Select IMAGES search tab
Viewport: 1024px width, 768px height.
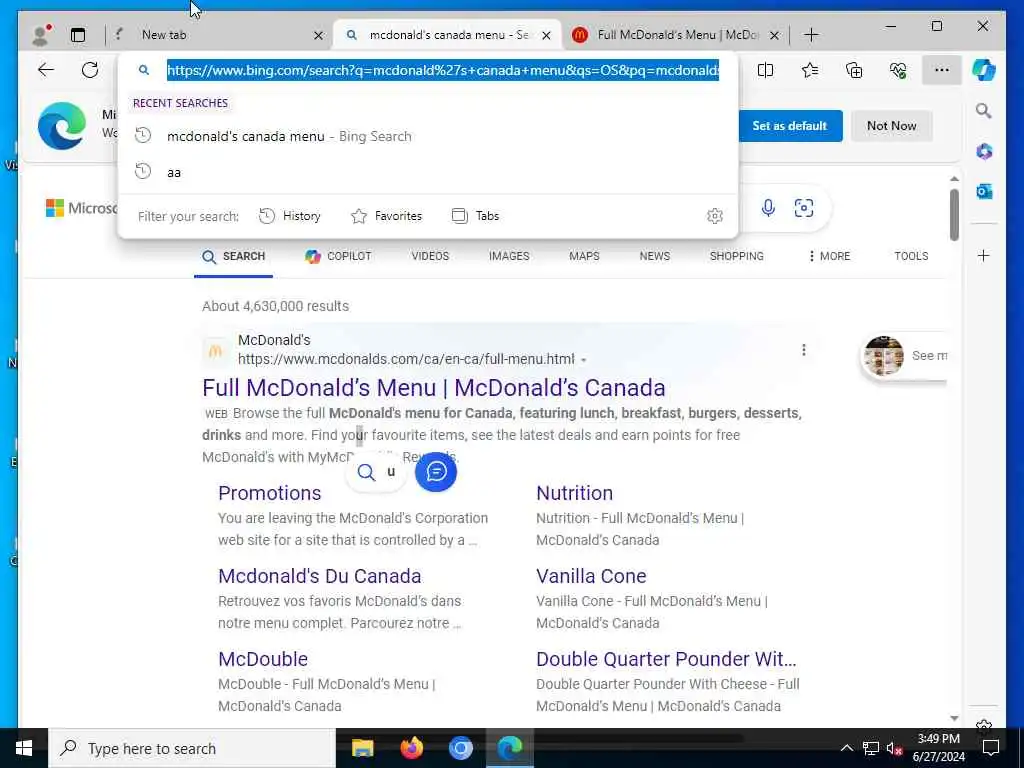[509, 256]
